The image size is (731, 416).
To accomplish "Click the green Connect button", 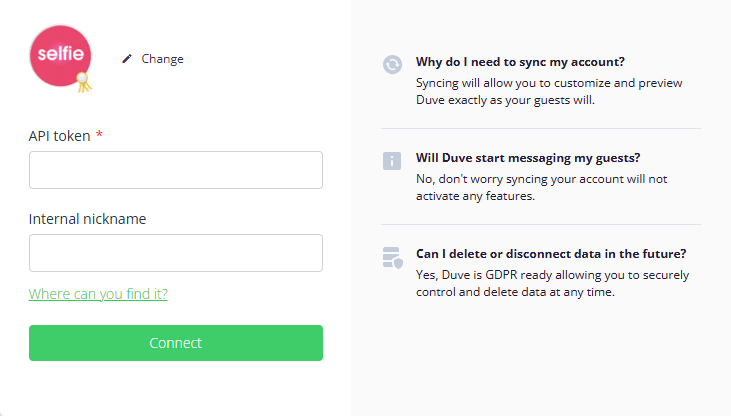I will pos(176,343).
